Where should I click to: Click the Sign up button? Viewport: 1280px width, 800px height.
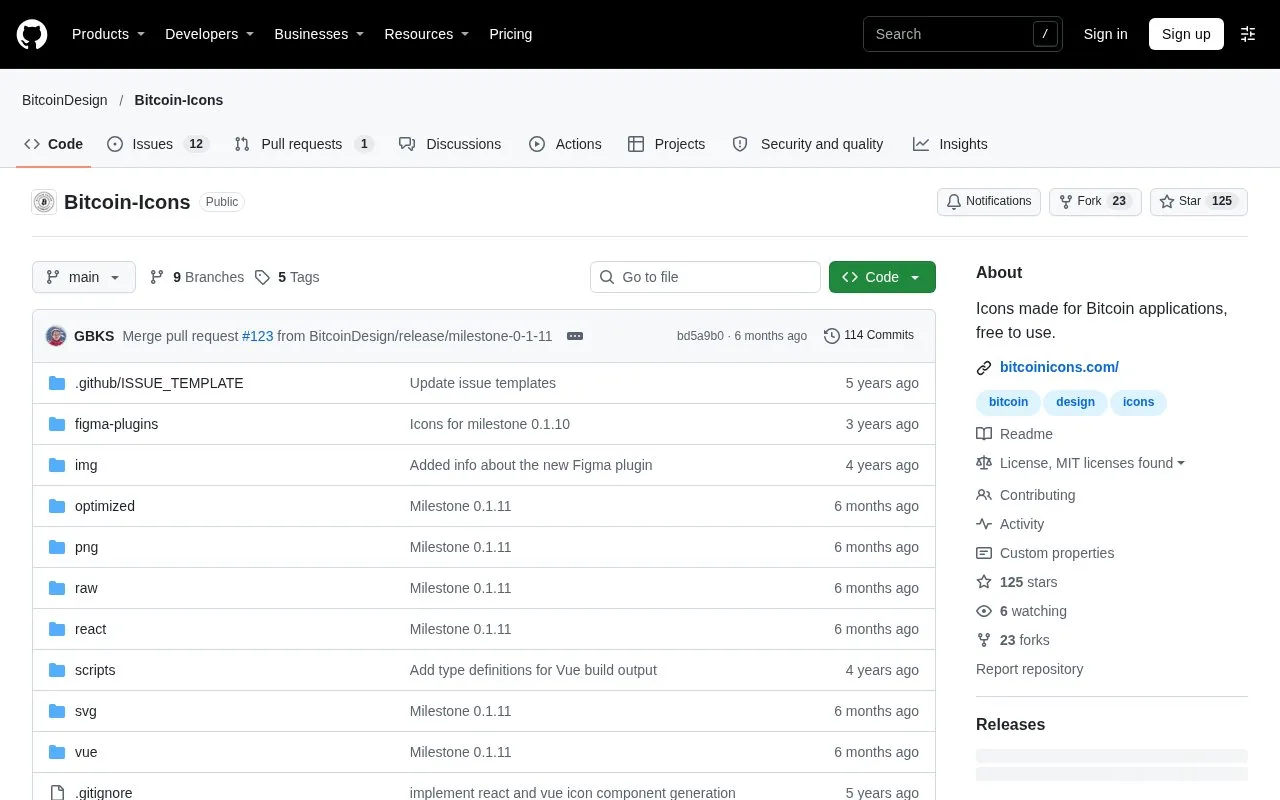click(x=1186, y=34)
